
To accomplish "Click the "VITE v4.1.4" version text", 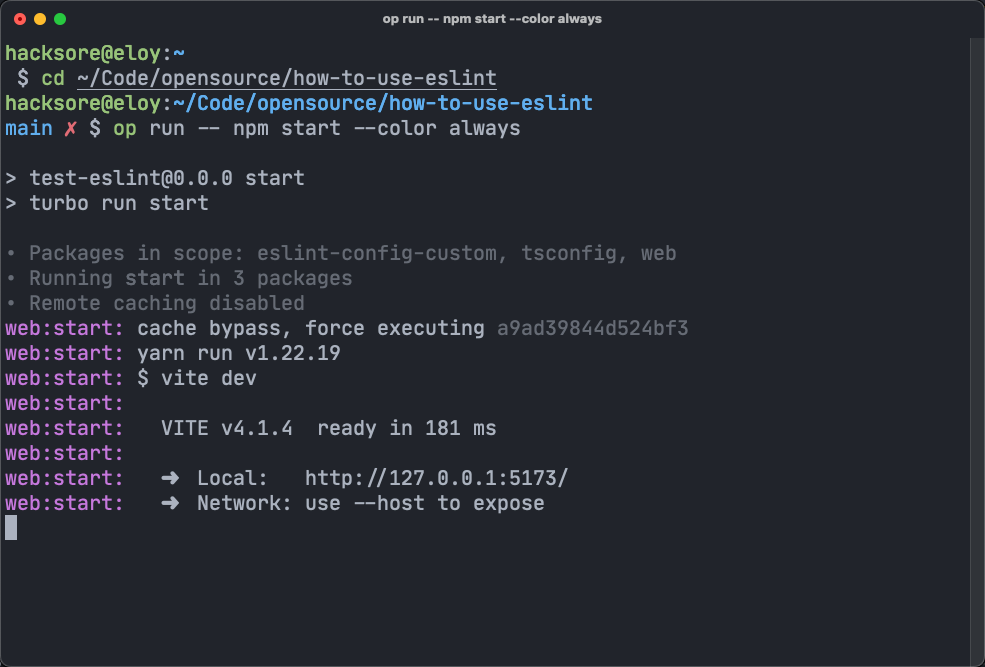I will (x=226, y=428).
